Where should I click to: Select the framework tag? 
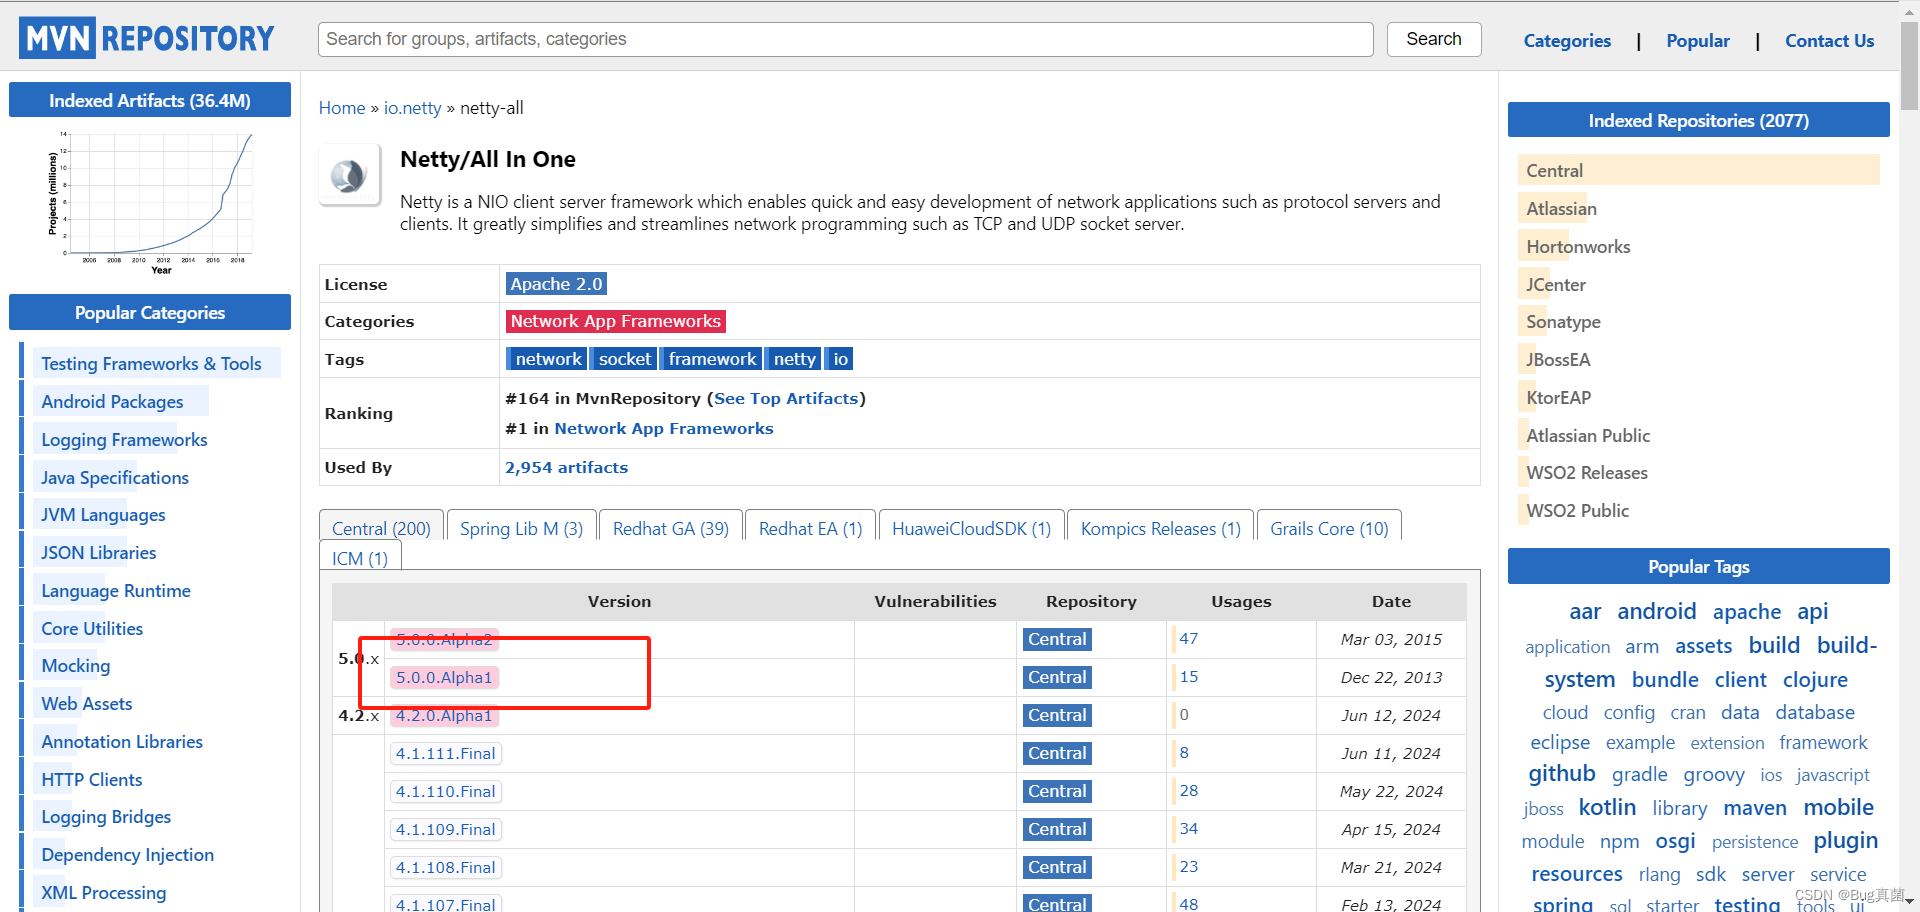point(712,359)
